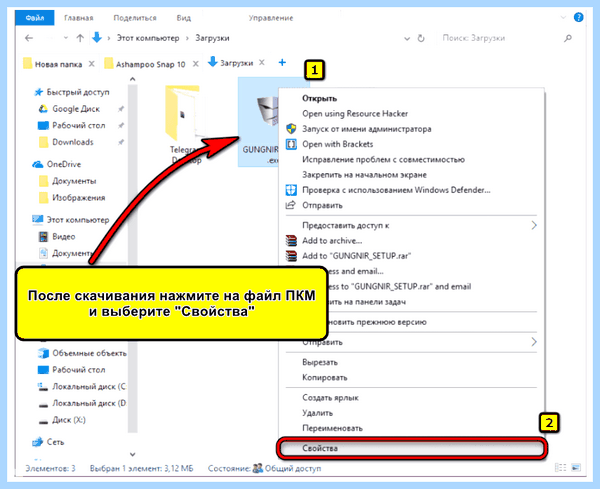The width and height of the screenshot is (600, 489).
Task: Choose Создать ярлык in the context menu
Action: point(330,398)
